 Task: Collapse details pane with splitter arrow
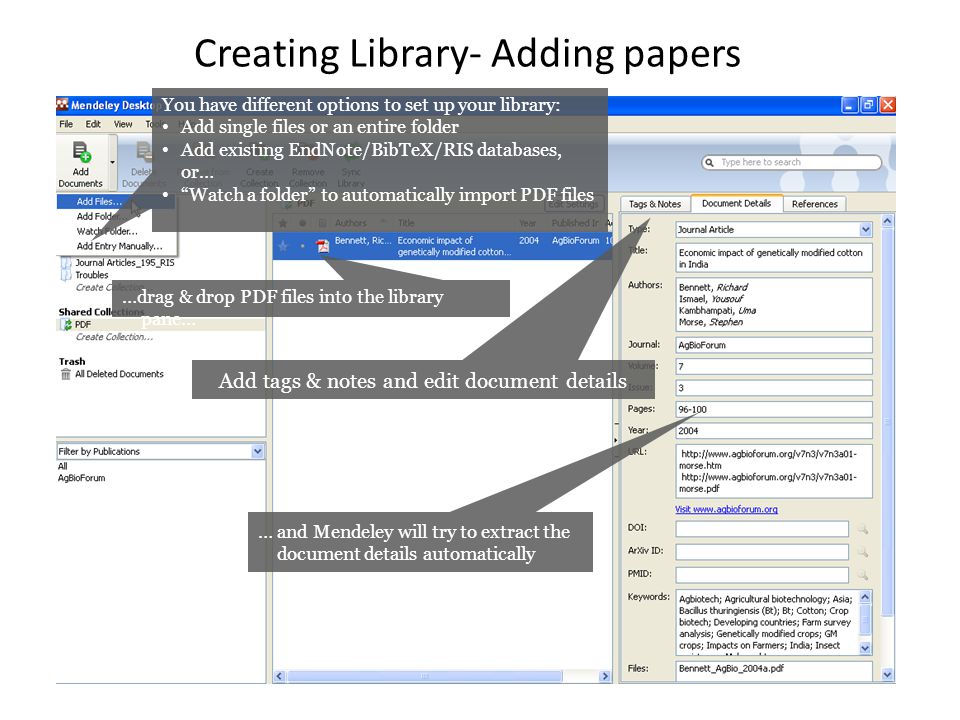tap(615, 440)
